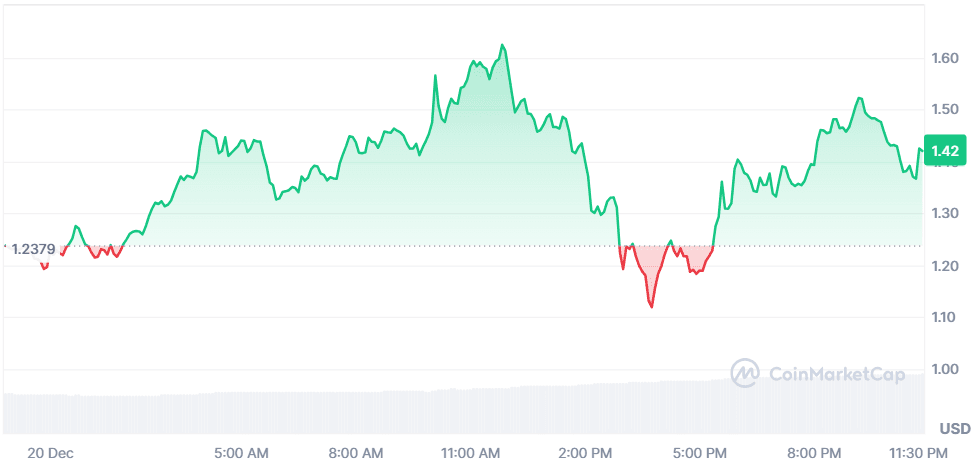This screenshot has height=462, width=975.
Task: Click the 11:30 PM time marker
Action: 917,453
